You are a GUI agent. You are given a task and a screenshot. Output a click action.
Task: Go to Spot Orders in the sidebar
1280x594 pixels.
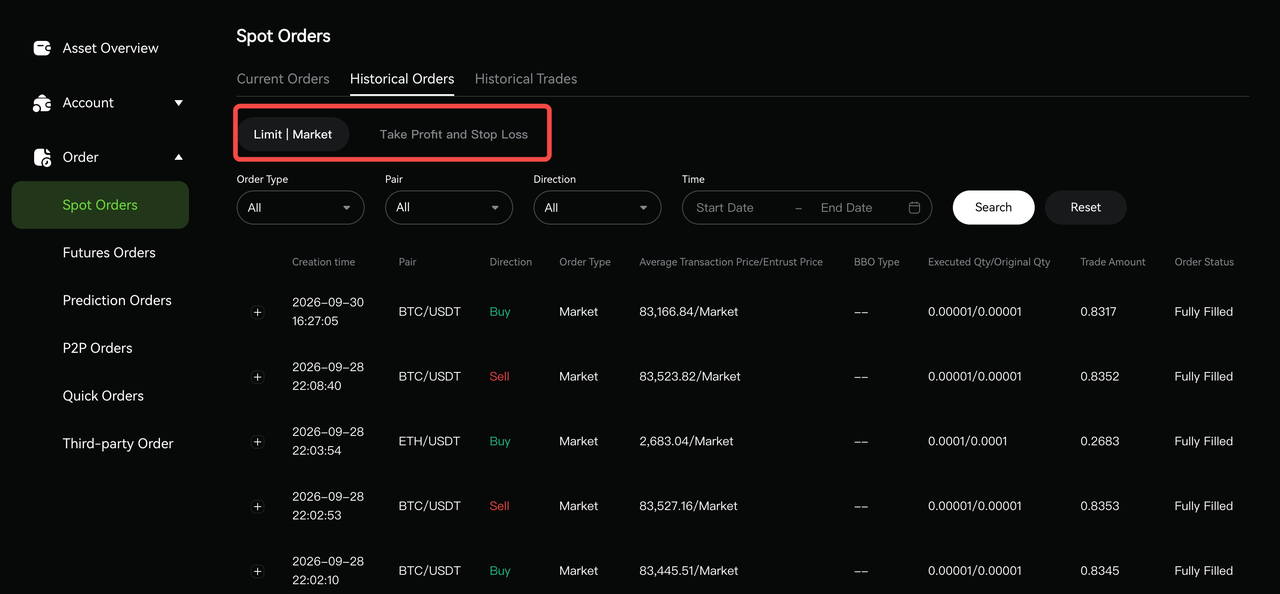pyautogui.click(x=100, y=205)
